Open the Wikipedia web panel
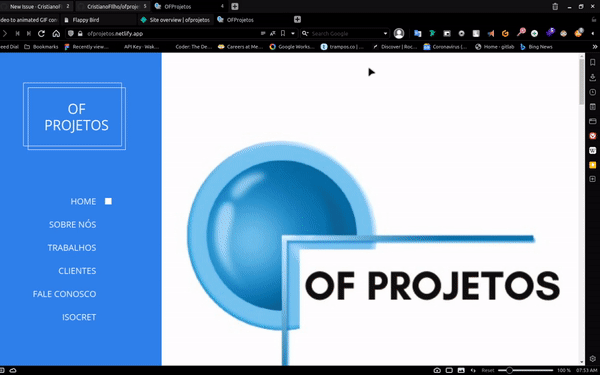600x375 pixels. pyautogui.click(x=592, y=150)
